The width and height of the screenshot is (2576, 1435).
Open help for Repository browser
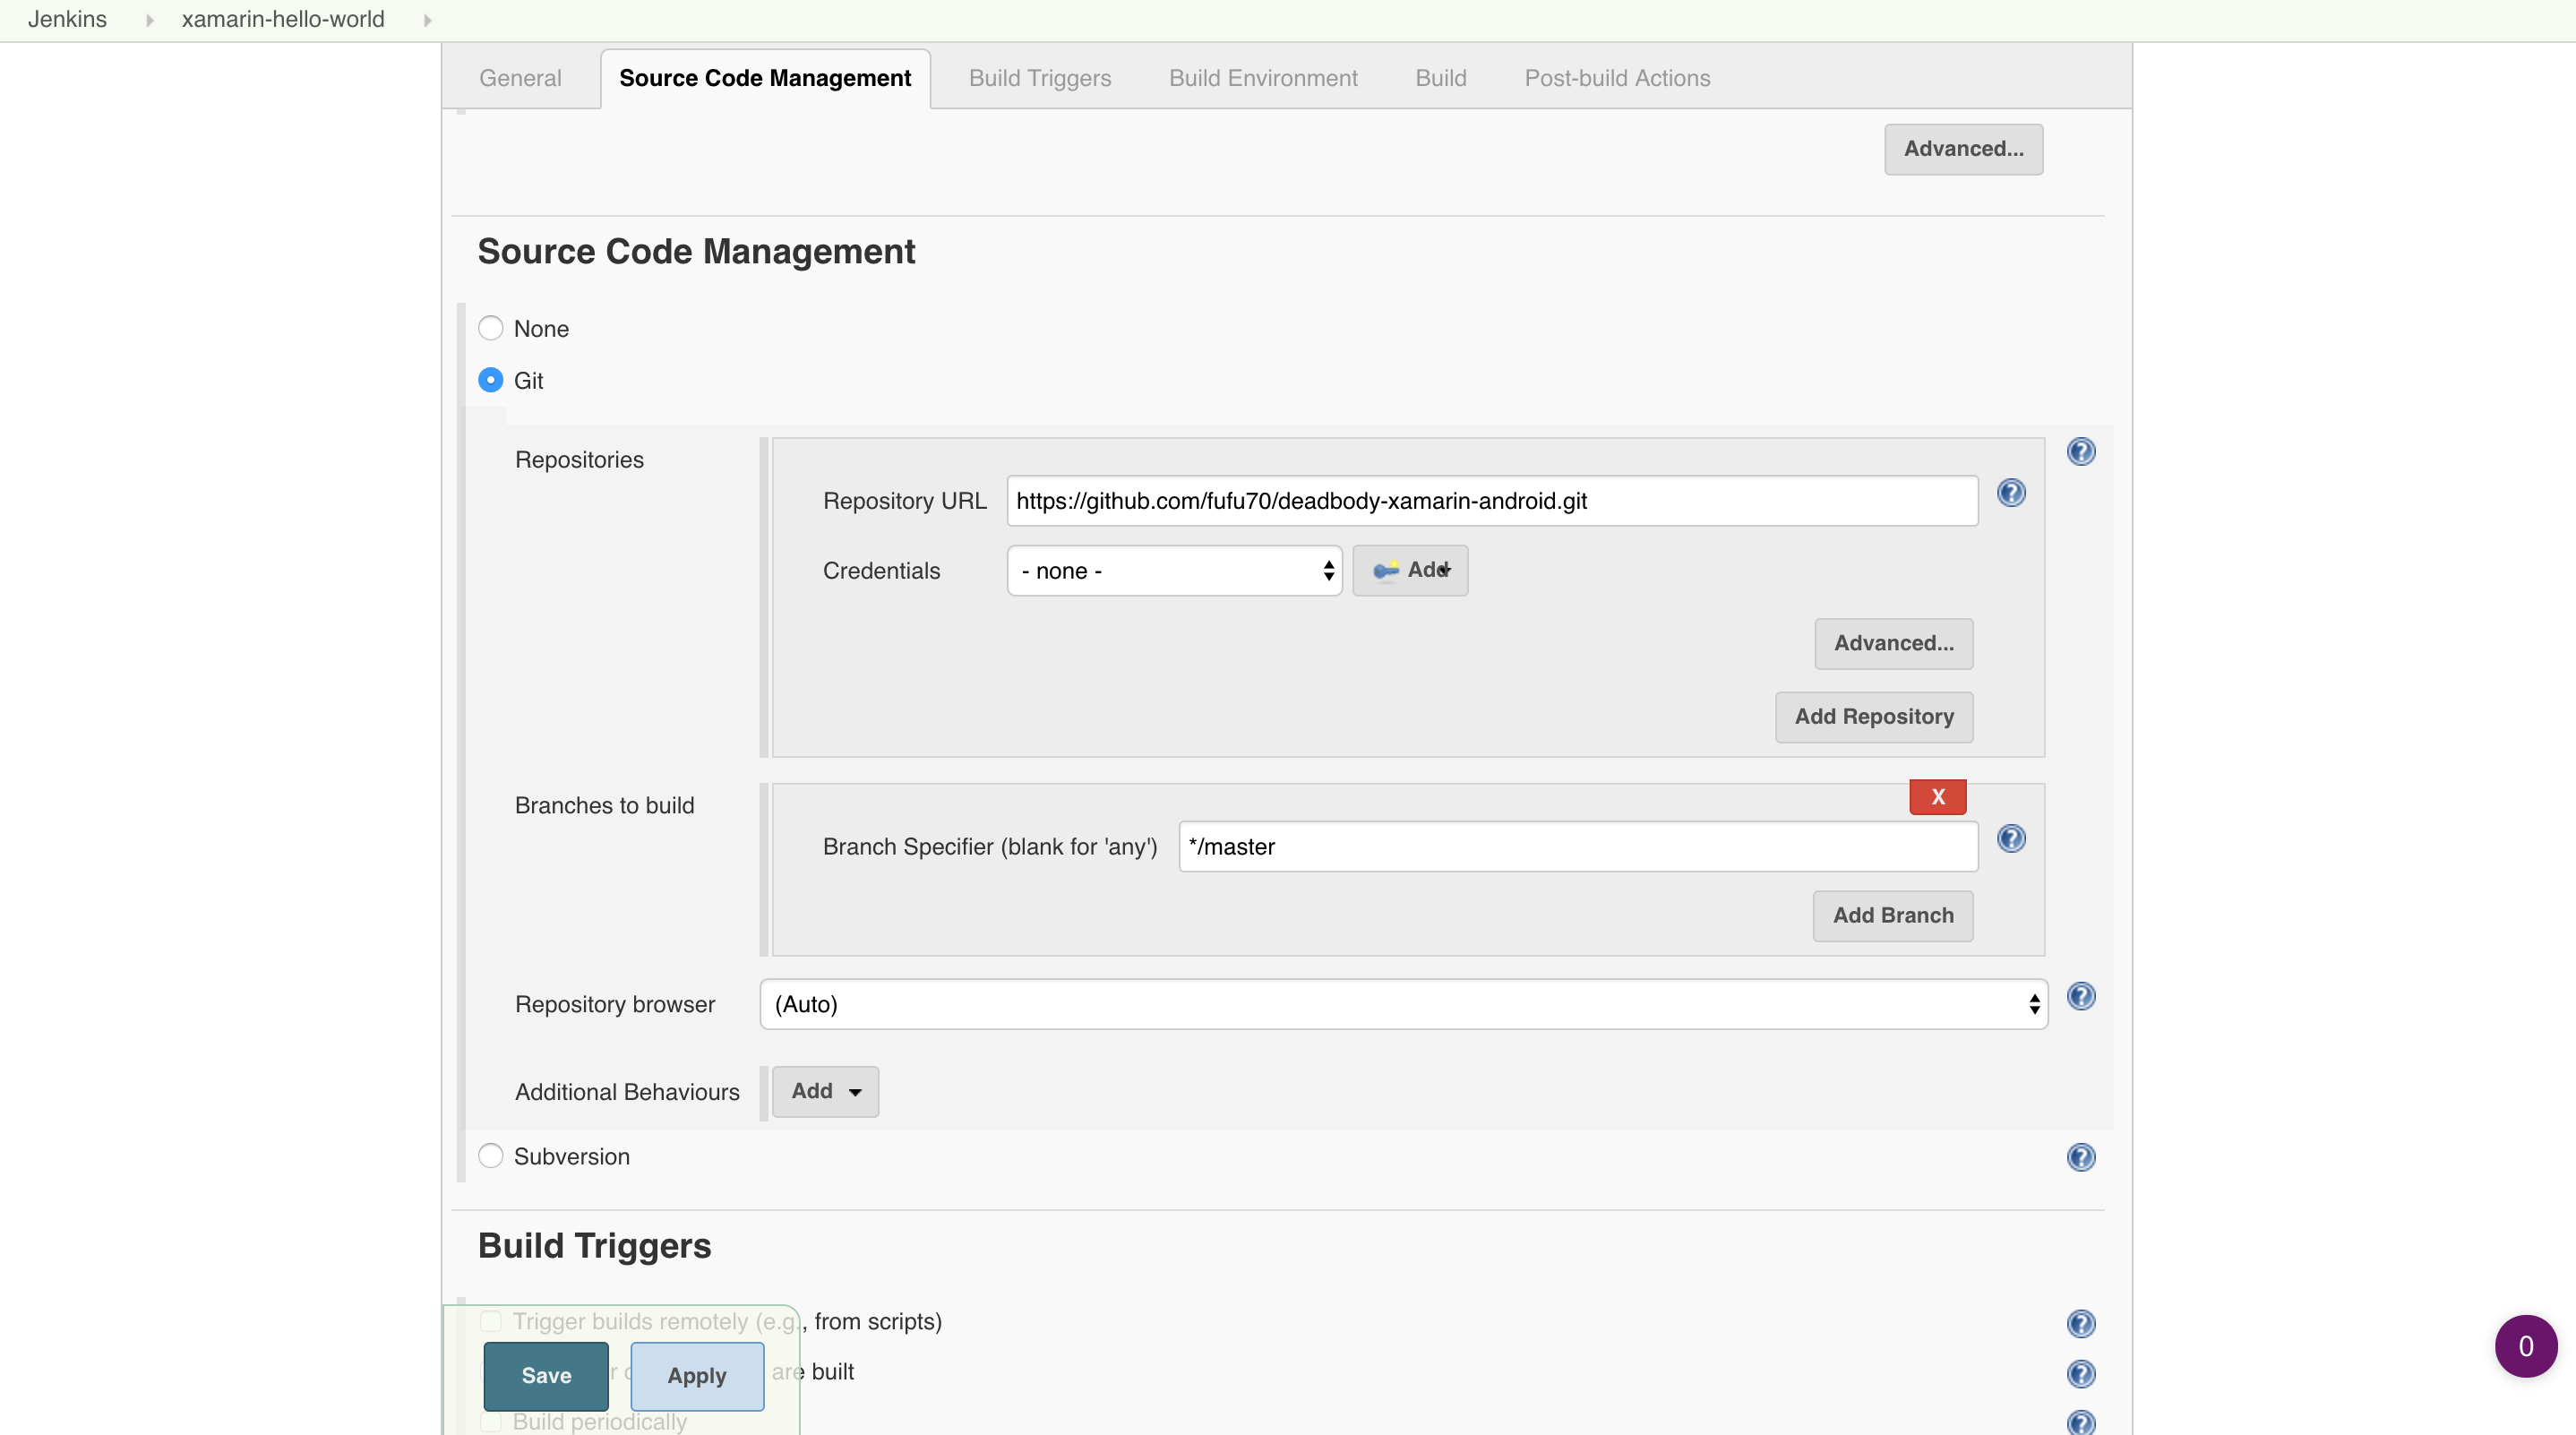click(x=2081, y=997)
